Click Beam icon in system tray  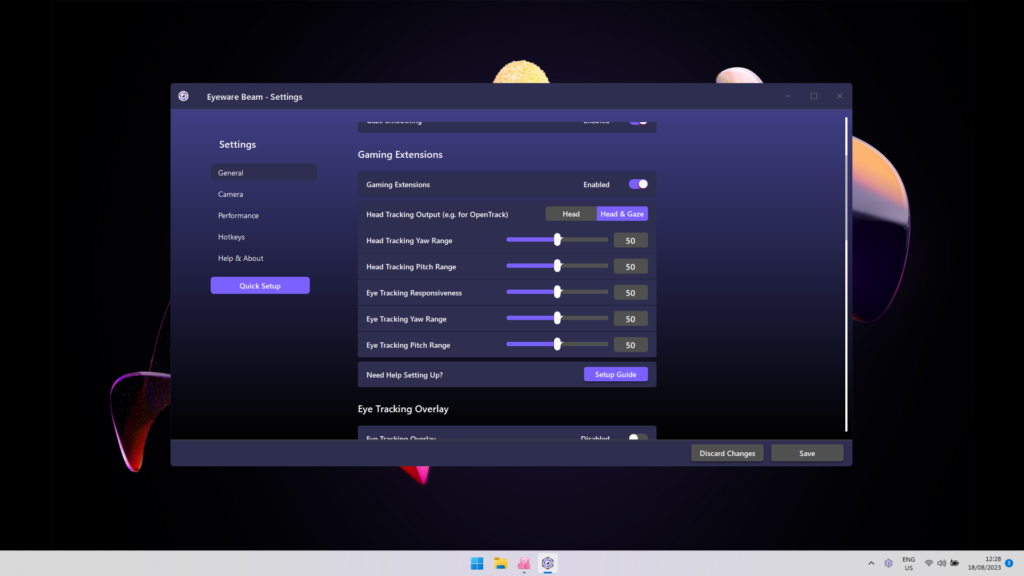click(x=888, y=563)
